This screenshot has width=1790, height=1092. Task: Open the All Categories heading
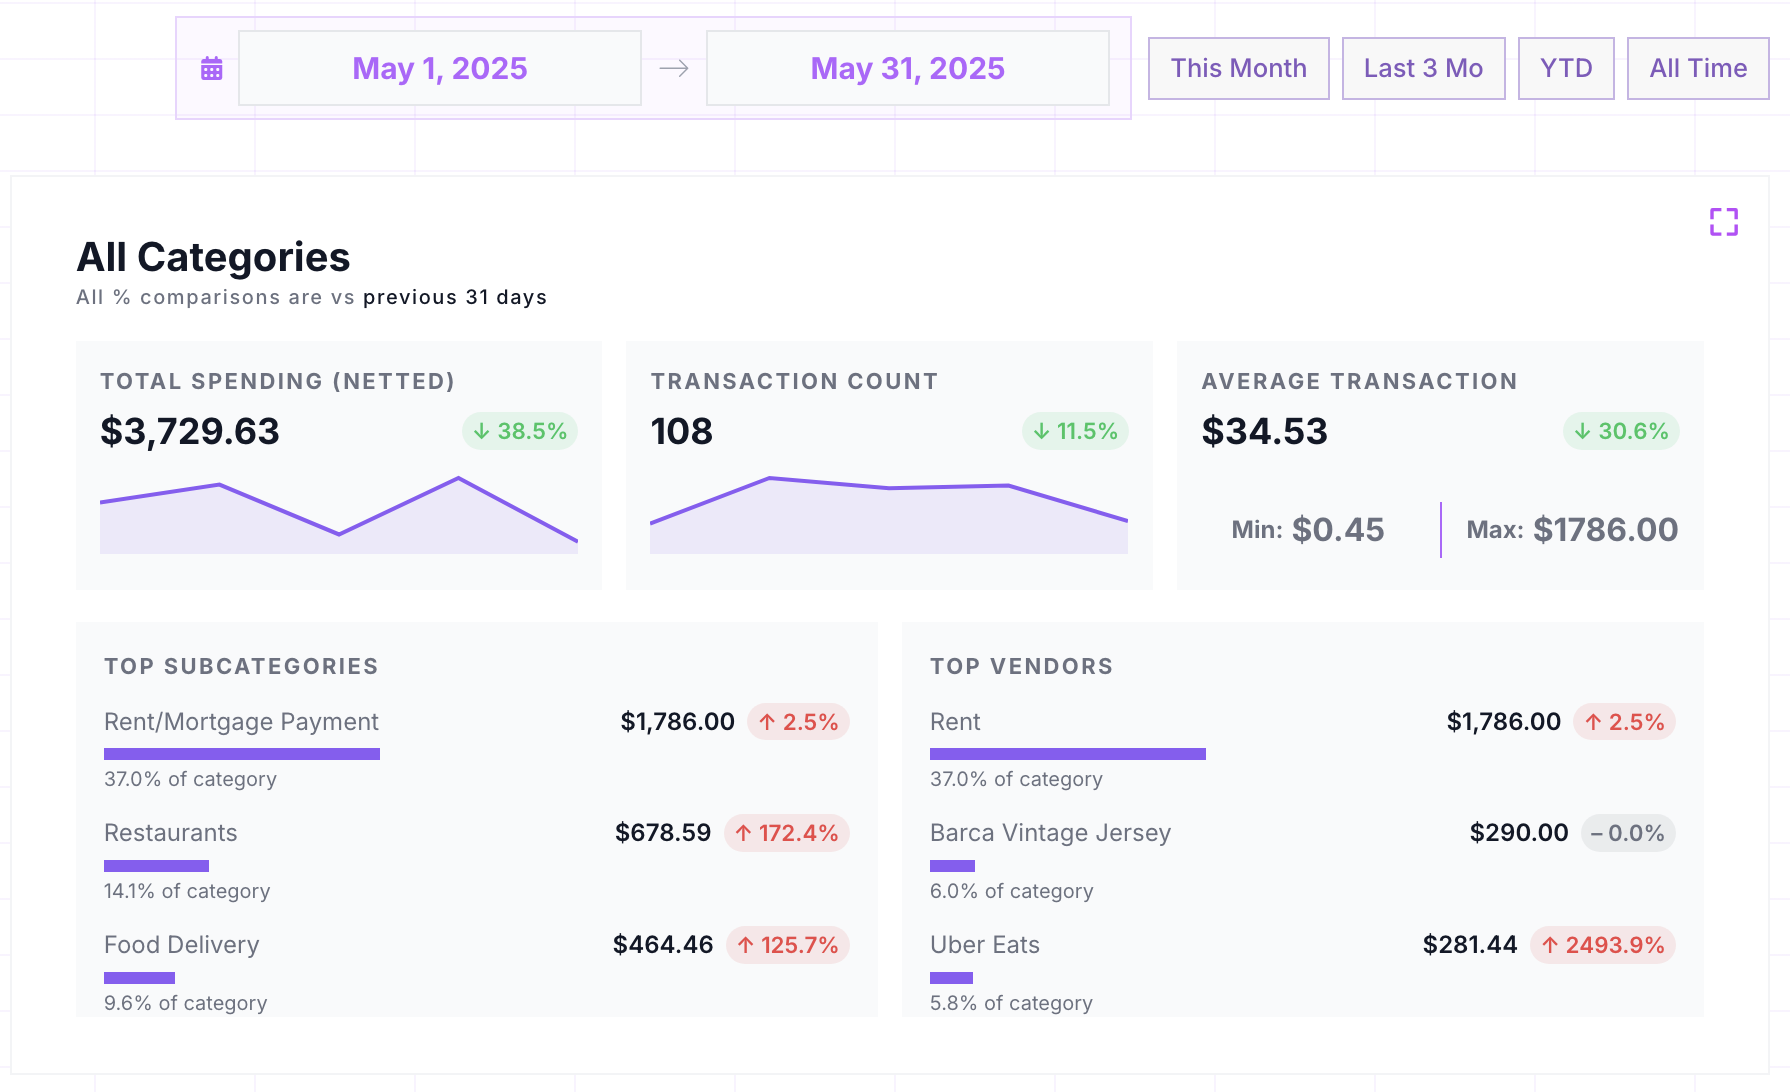[213, 257]
